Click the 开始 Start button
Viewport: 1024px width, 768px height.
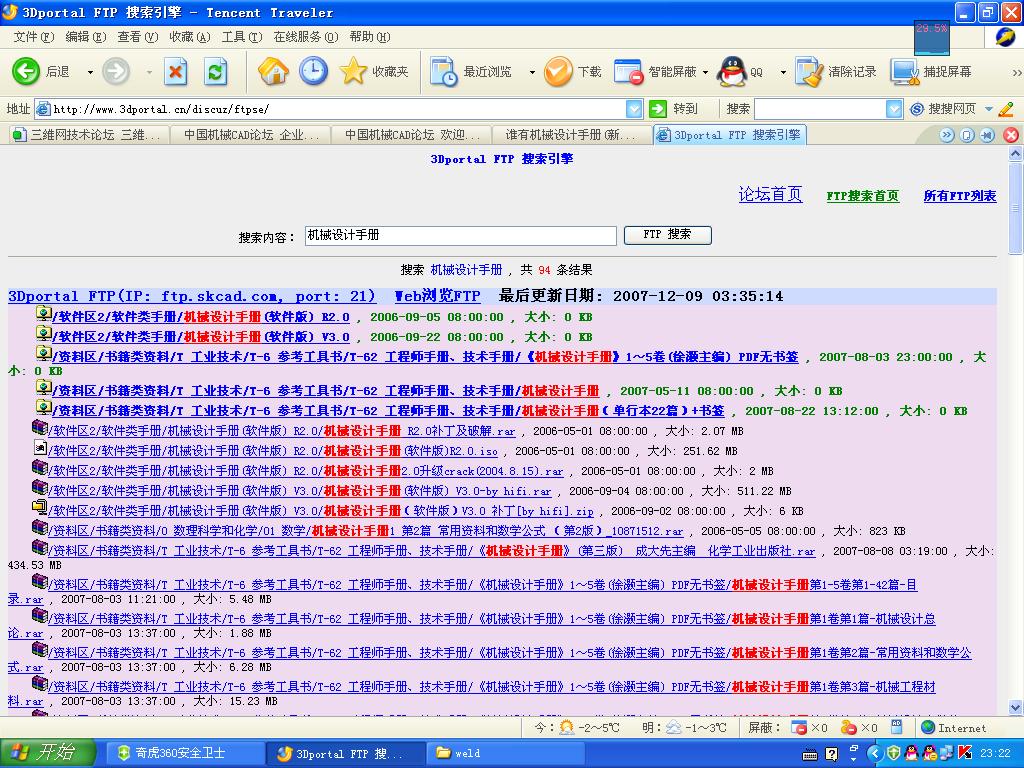[47, 753]
